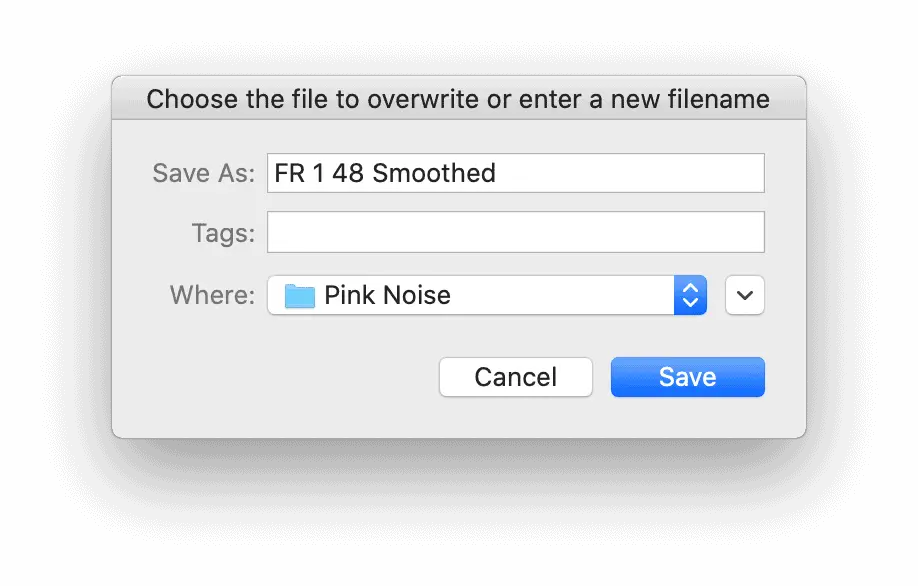Click the empty area of Where popup
The image size is (918, 586).
pyautogui.click(x=562, y=295)
